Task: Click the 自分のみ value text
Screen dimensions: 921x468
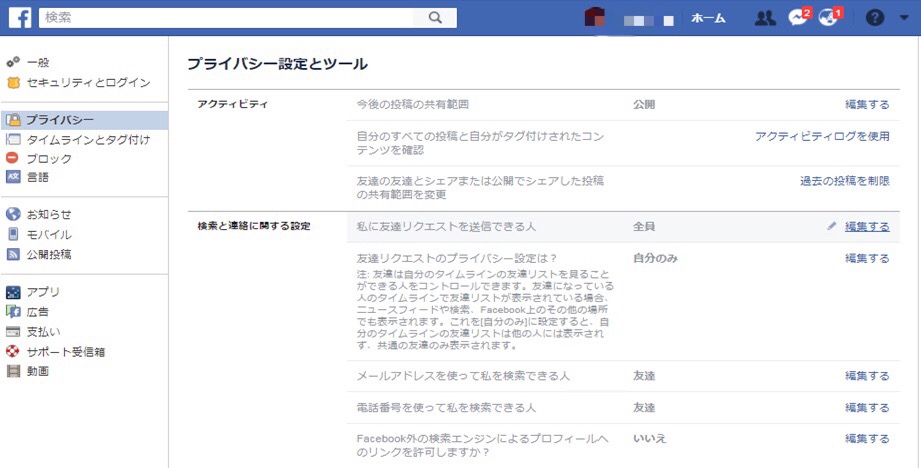Action: click(655, 258)
